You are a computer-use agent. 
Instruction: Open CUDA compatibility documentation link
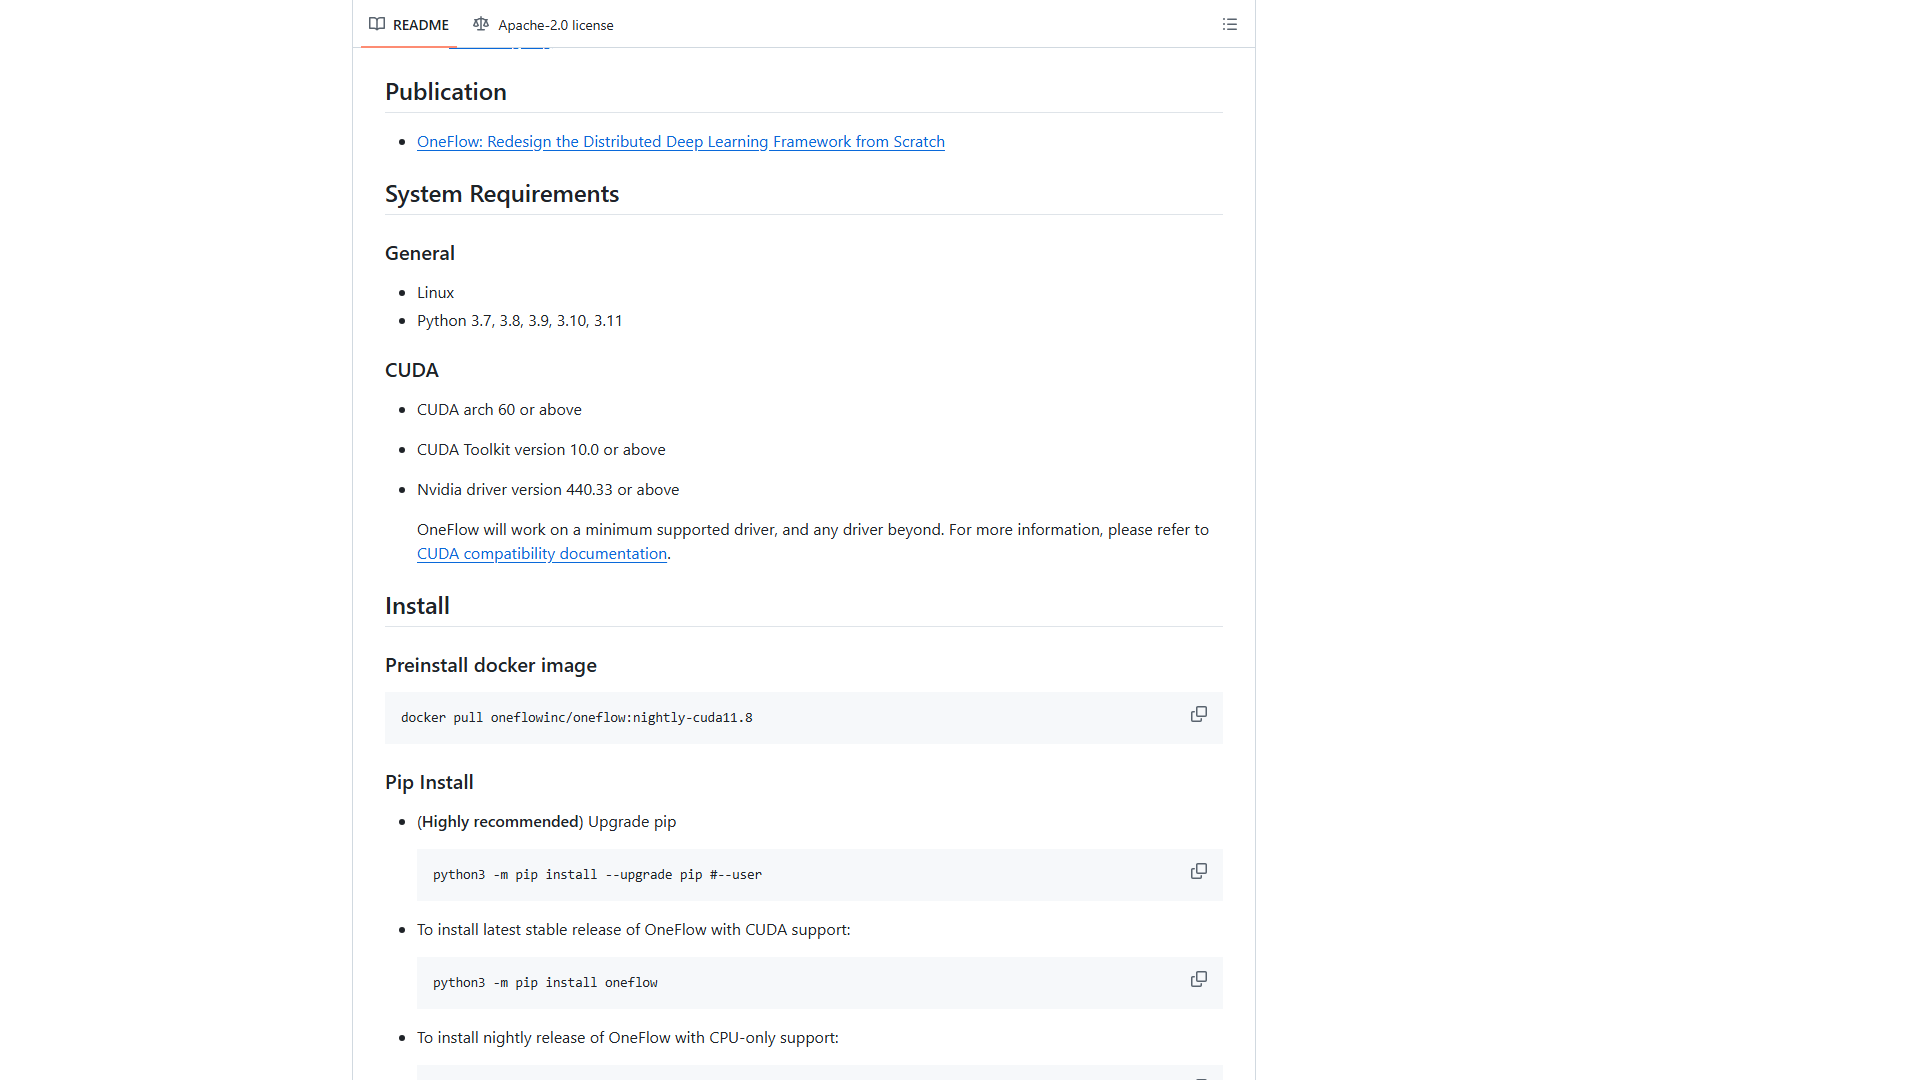(541, 553)
